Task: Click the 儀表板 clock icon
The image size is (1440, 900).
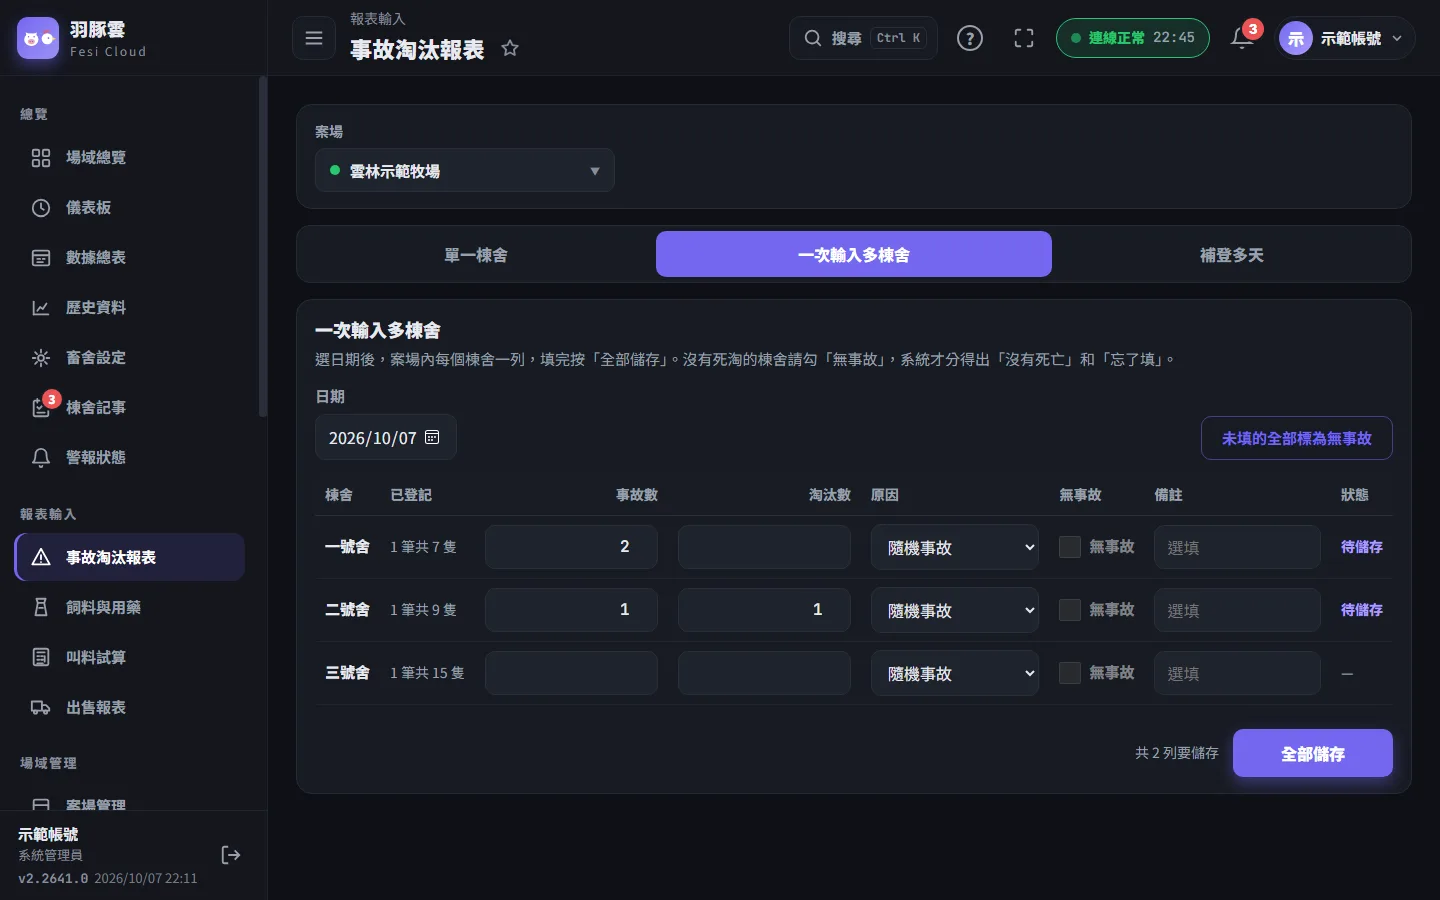Action: 41,207
